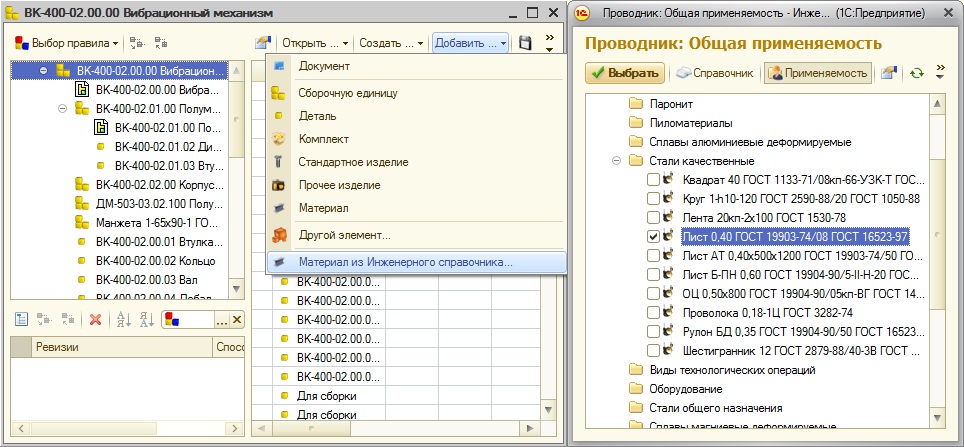Click the save diskette icon in the toolbar
Image resolution: width=964 pixels, height=447 pixels.
tap(525, 43)
